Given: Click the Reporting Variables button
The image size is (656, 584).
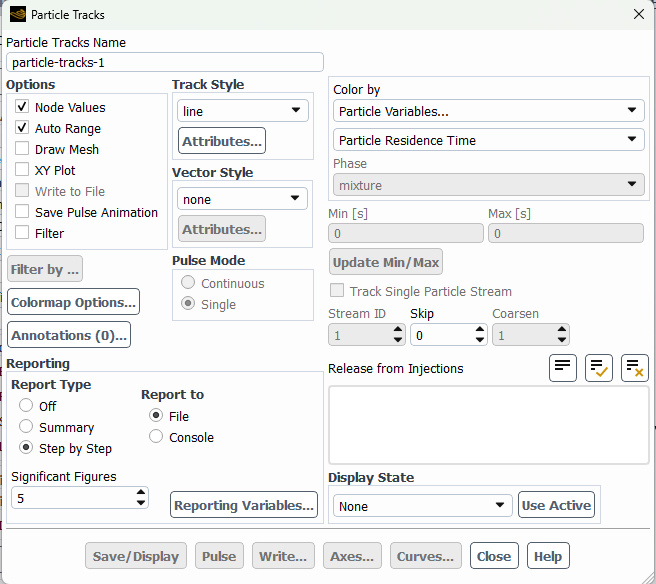Looking at the screenshot, I should 244,505.
